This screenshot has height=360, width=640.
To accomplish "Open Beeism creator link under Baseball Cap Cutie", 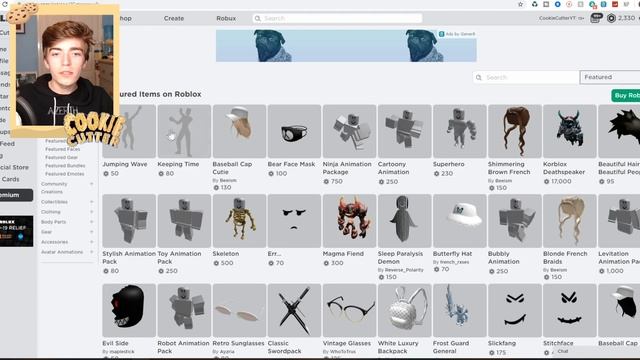I will (228, 180).
